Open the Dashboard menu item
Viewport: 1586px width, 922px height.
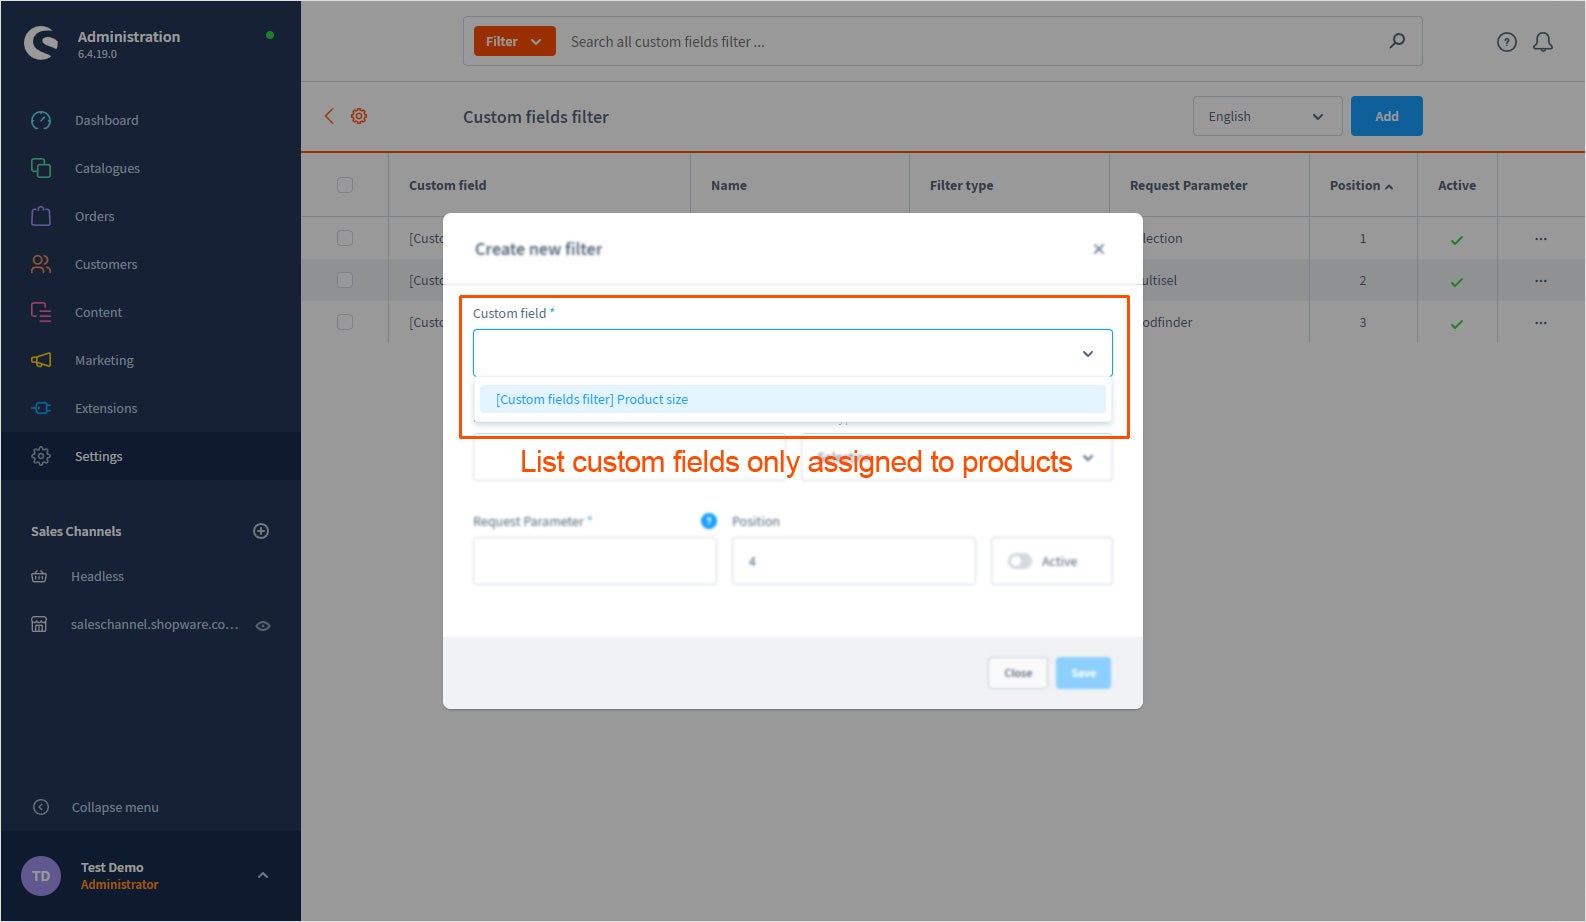(x=107, y=120)
